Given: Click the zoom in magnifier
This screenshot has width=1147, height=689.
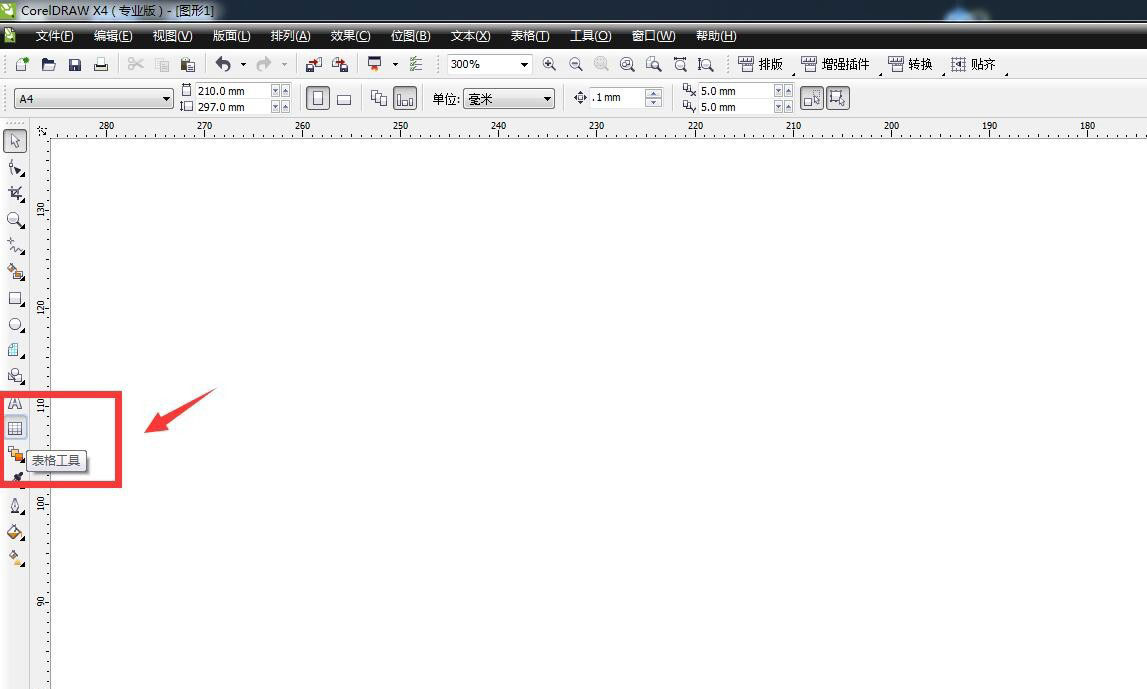Looking at the screenshot, I should click(x=549, y=64).
